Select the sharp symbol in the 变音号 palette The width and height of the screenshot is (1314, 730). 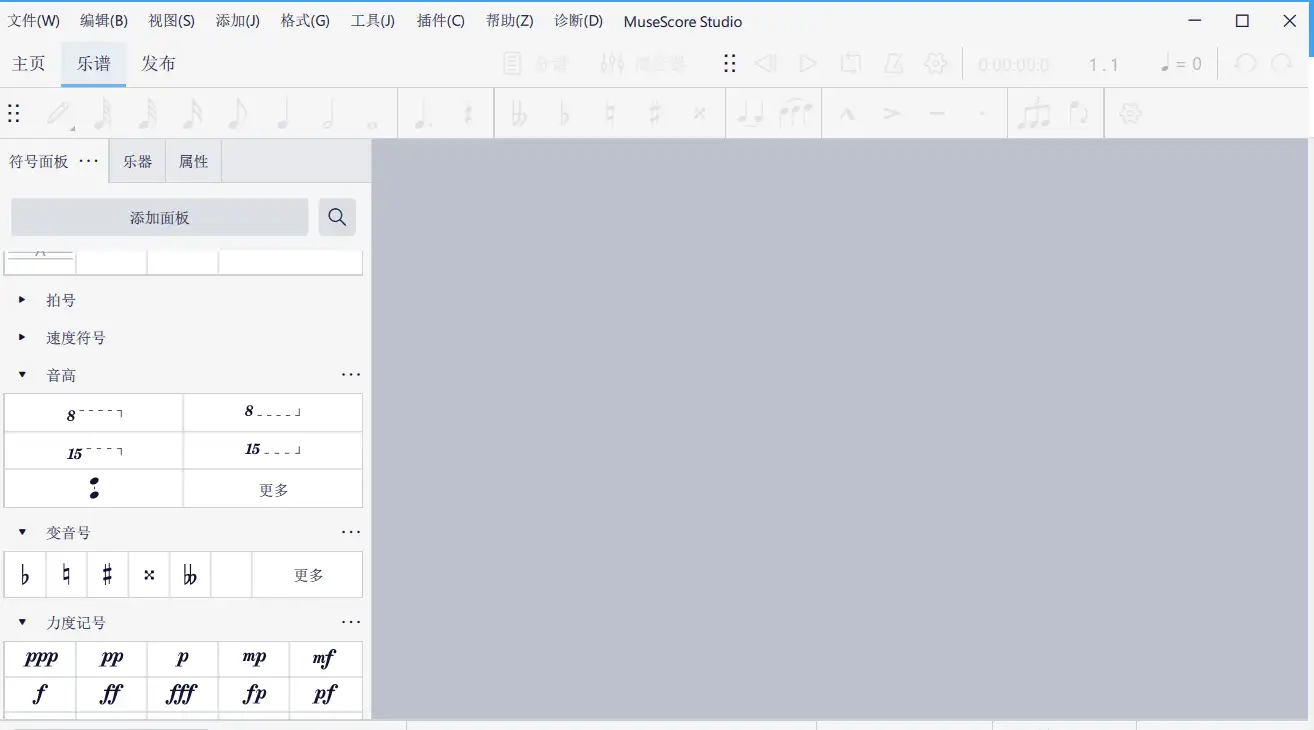(x=107, y=575)
